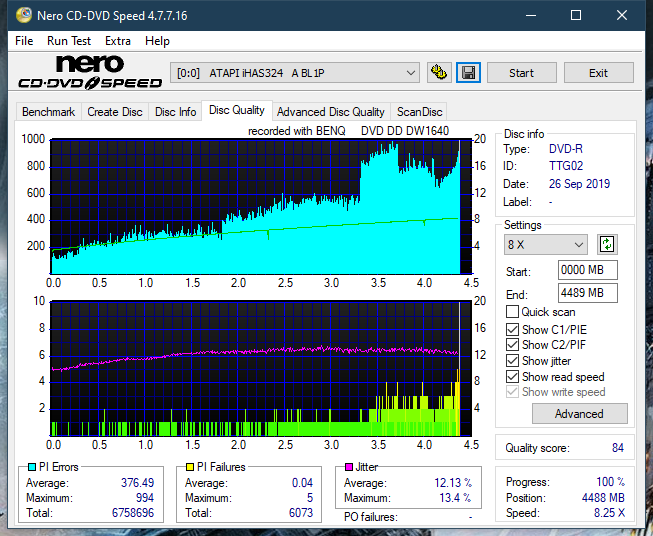Click the disc type DVD-R
The image size is (653, 536).
[566, 149]
